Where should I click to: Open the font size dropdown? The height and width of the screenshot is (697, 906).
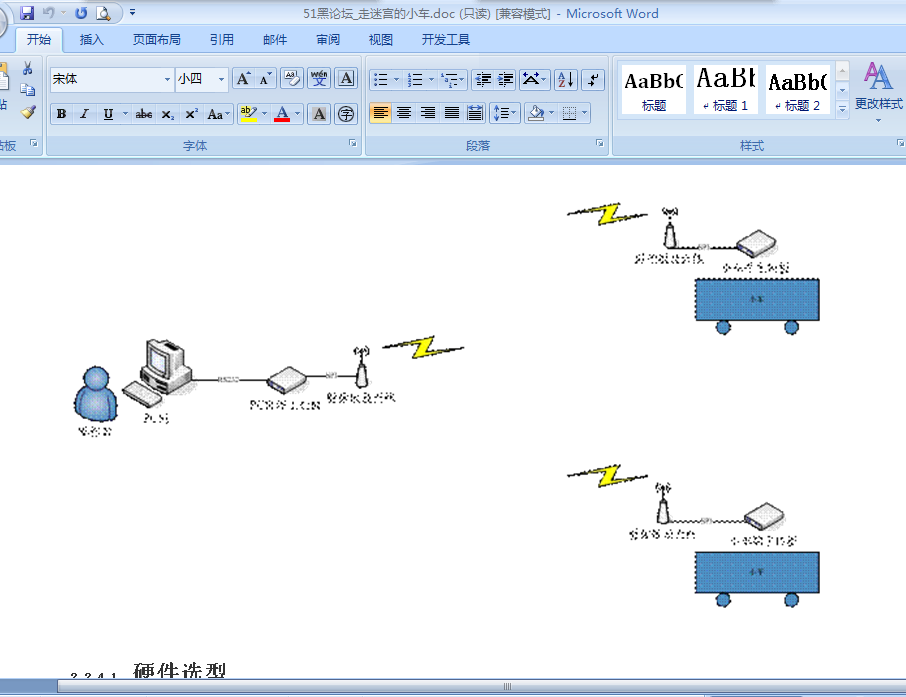pyautogui.click(x=222, y=79)
